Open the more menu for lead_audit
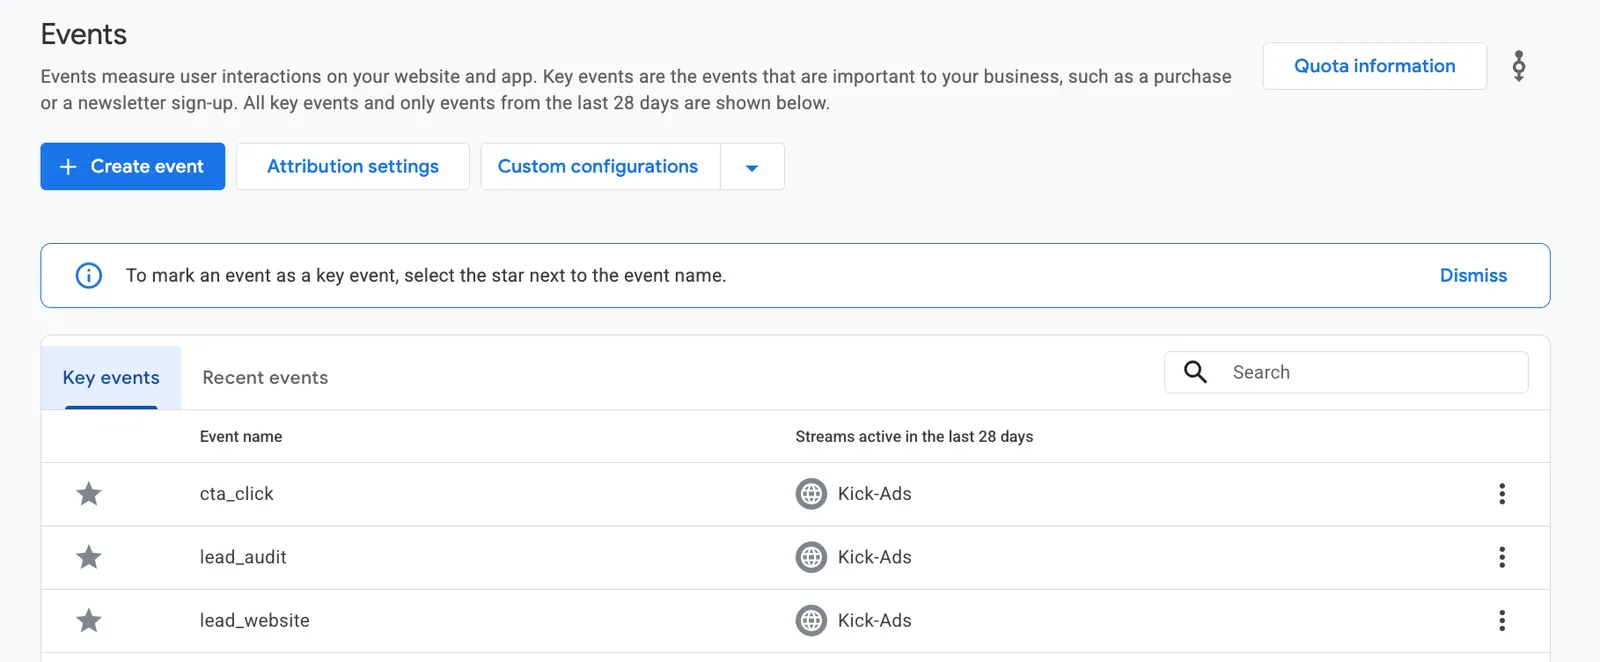Image resolution: width=1600 pixels, height=662 pixels. pos(1501,557)
